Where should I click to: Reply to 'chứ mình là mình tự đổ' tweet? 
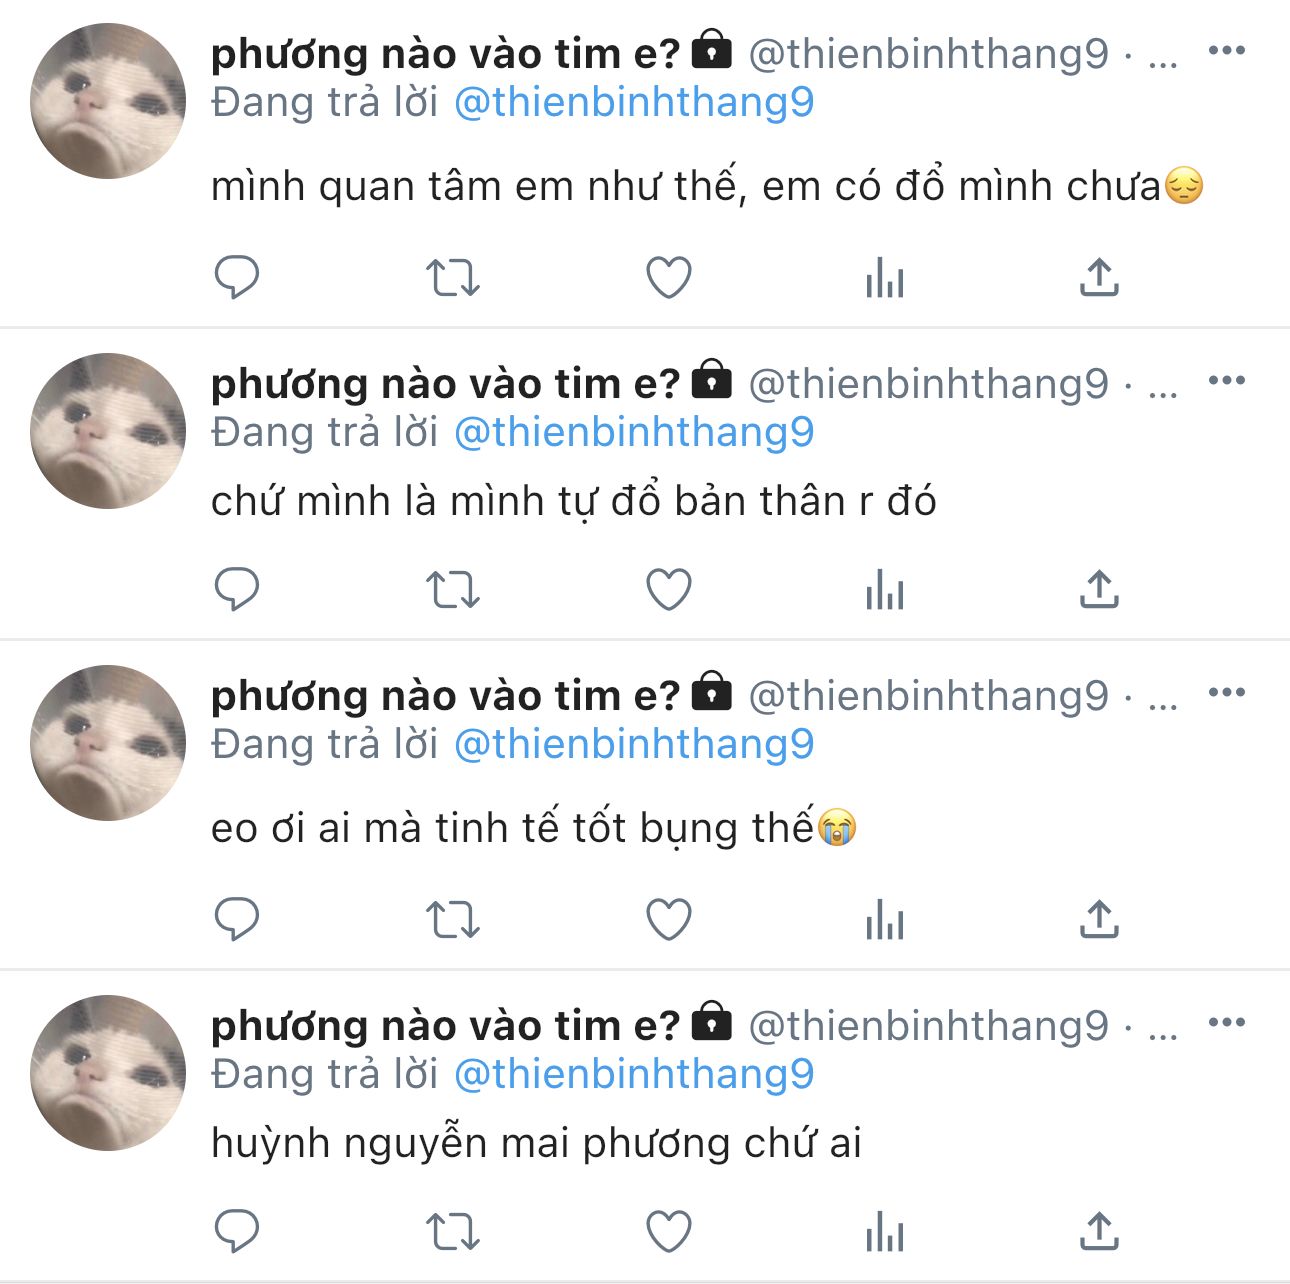click(237, 589)
